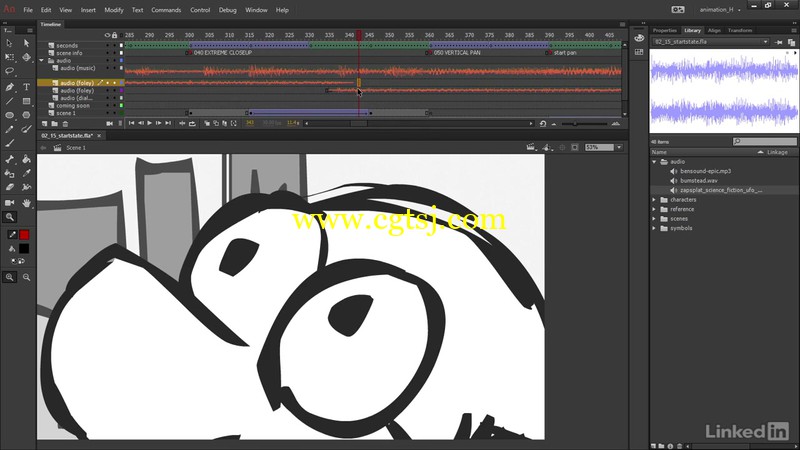Image resolution: width=800 pixels, height=450 pixels.
Task: Lock the scene info layer
Action: [x=114, y=53]
